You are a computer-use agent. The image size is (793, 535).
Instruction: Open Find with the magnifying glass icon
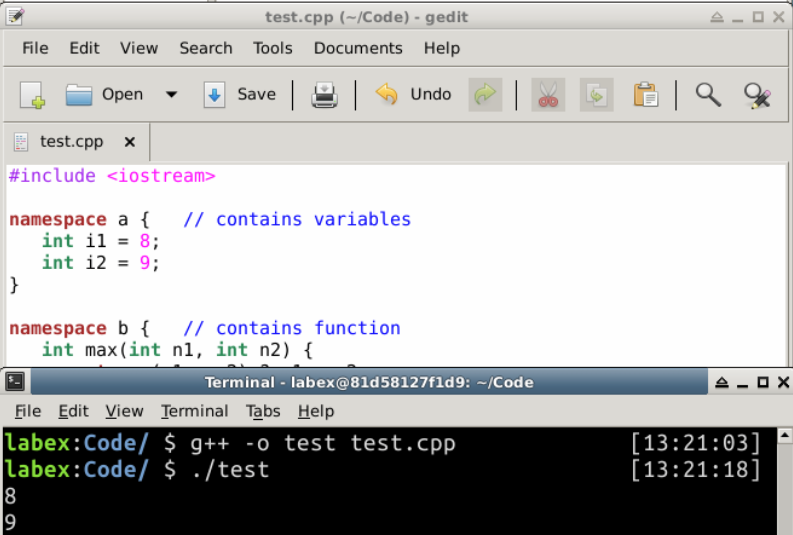(708, 95)
